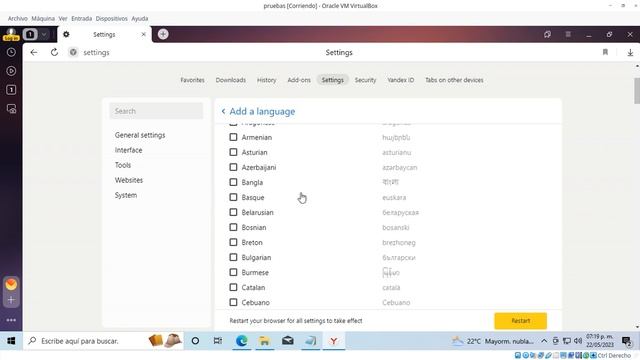The height and width of the screenshot is (360, 640).
Task: Open VirtualBox Archivo menu
Action: tap(18, 18)
